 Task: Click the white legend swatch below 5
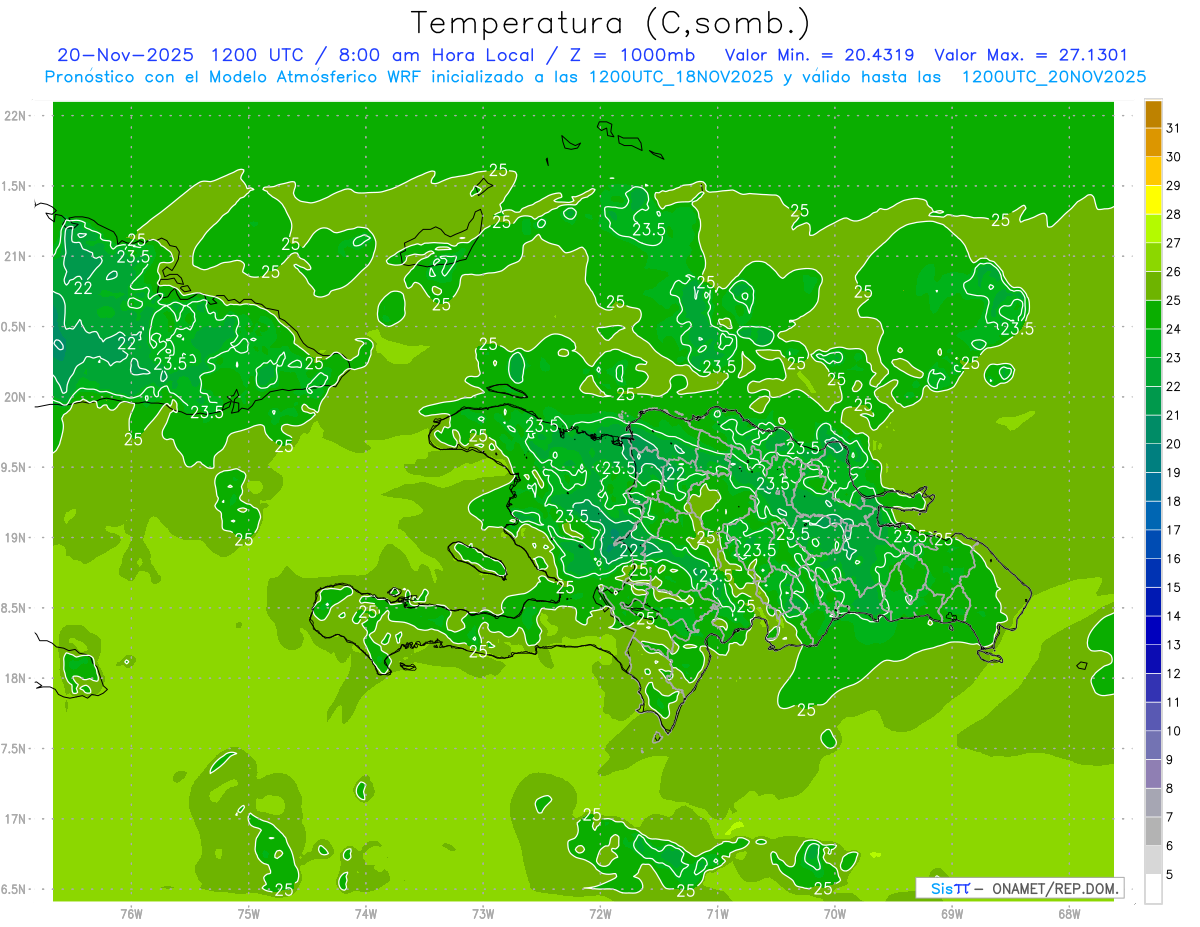[x=1153, y=888]
